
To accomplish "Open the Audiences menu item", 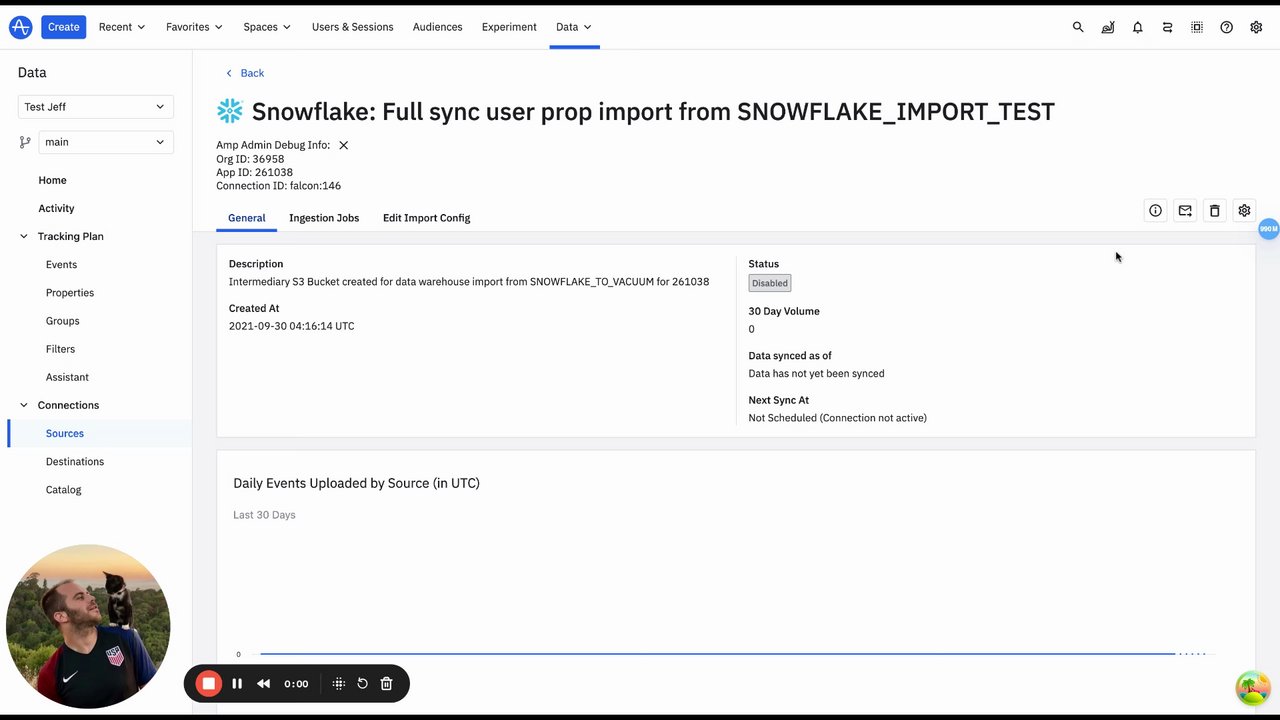I will (438, 27).
